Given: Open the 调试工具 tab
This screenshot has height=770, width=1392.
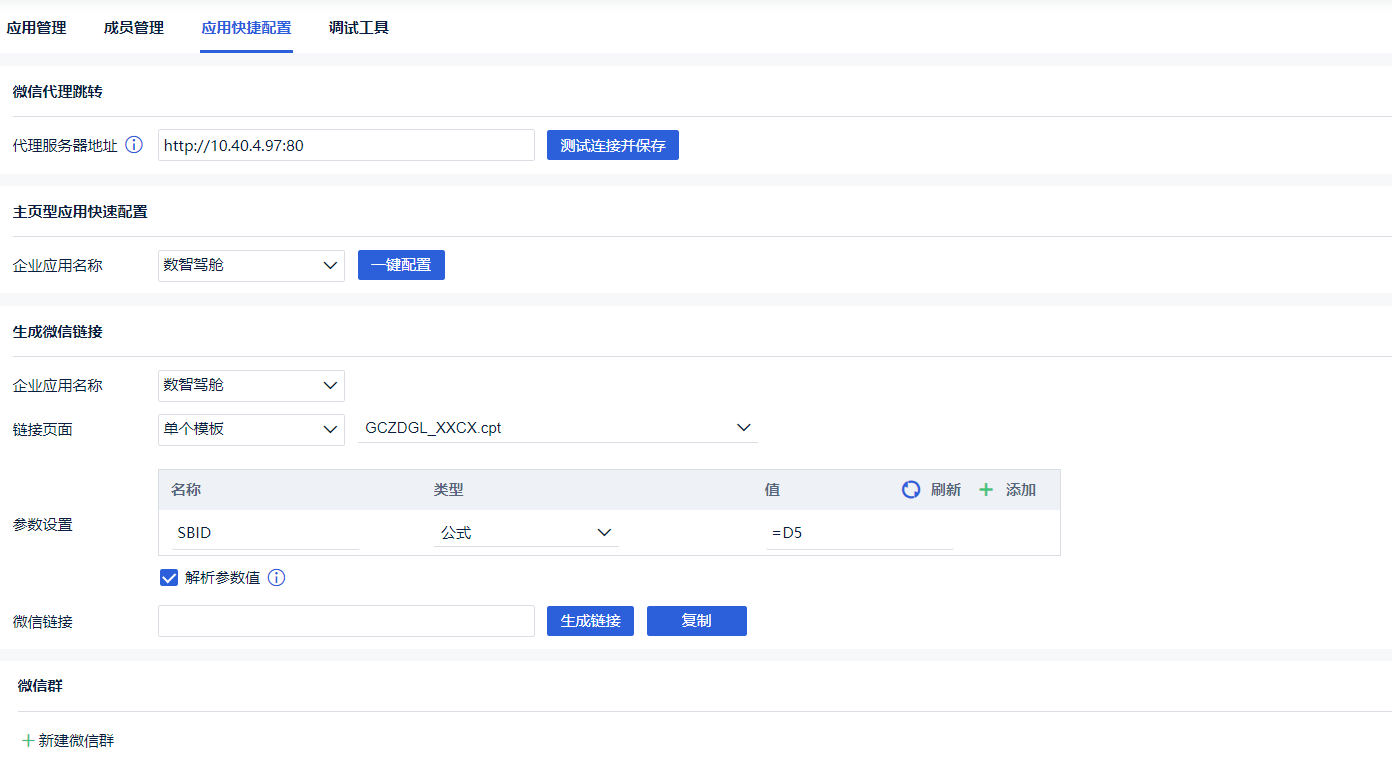Looking at the screenshot, I should (x=359, y=28).
